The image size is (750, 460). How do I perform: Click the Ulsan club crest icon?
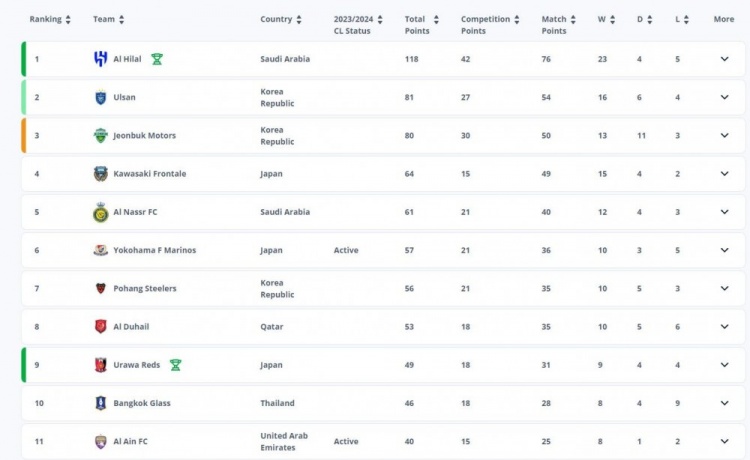click(x=100, y=97)
